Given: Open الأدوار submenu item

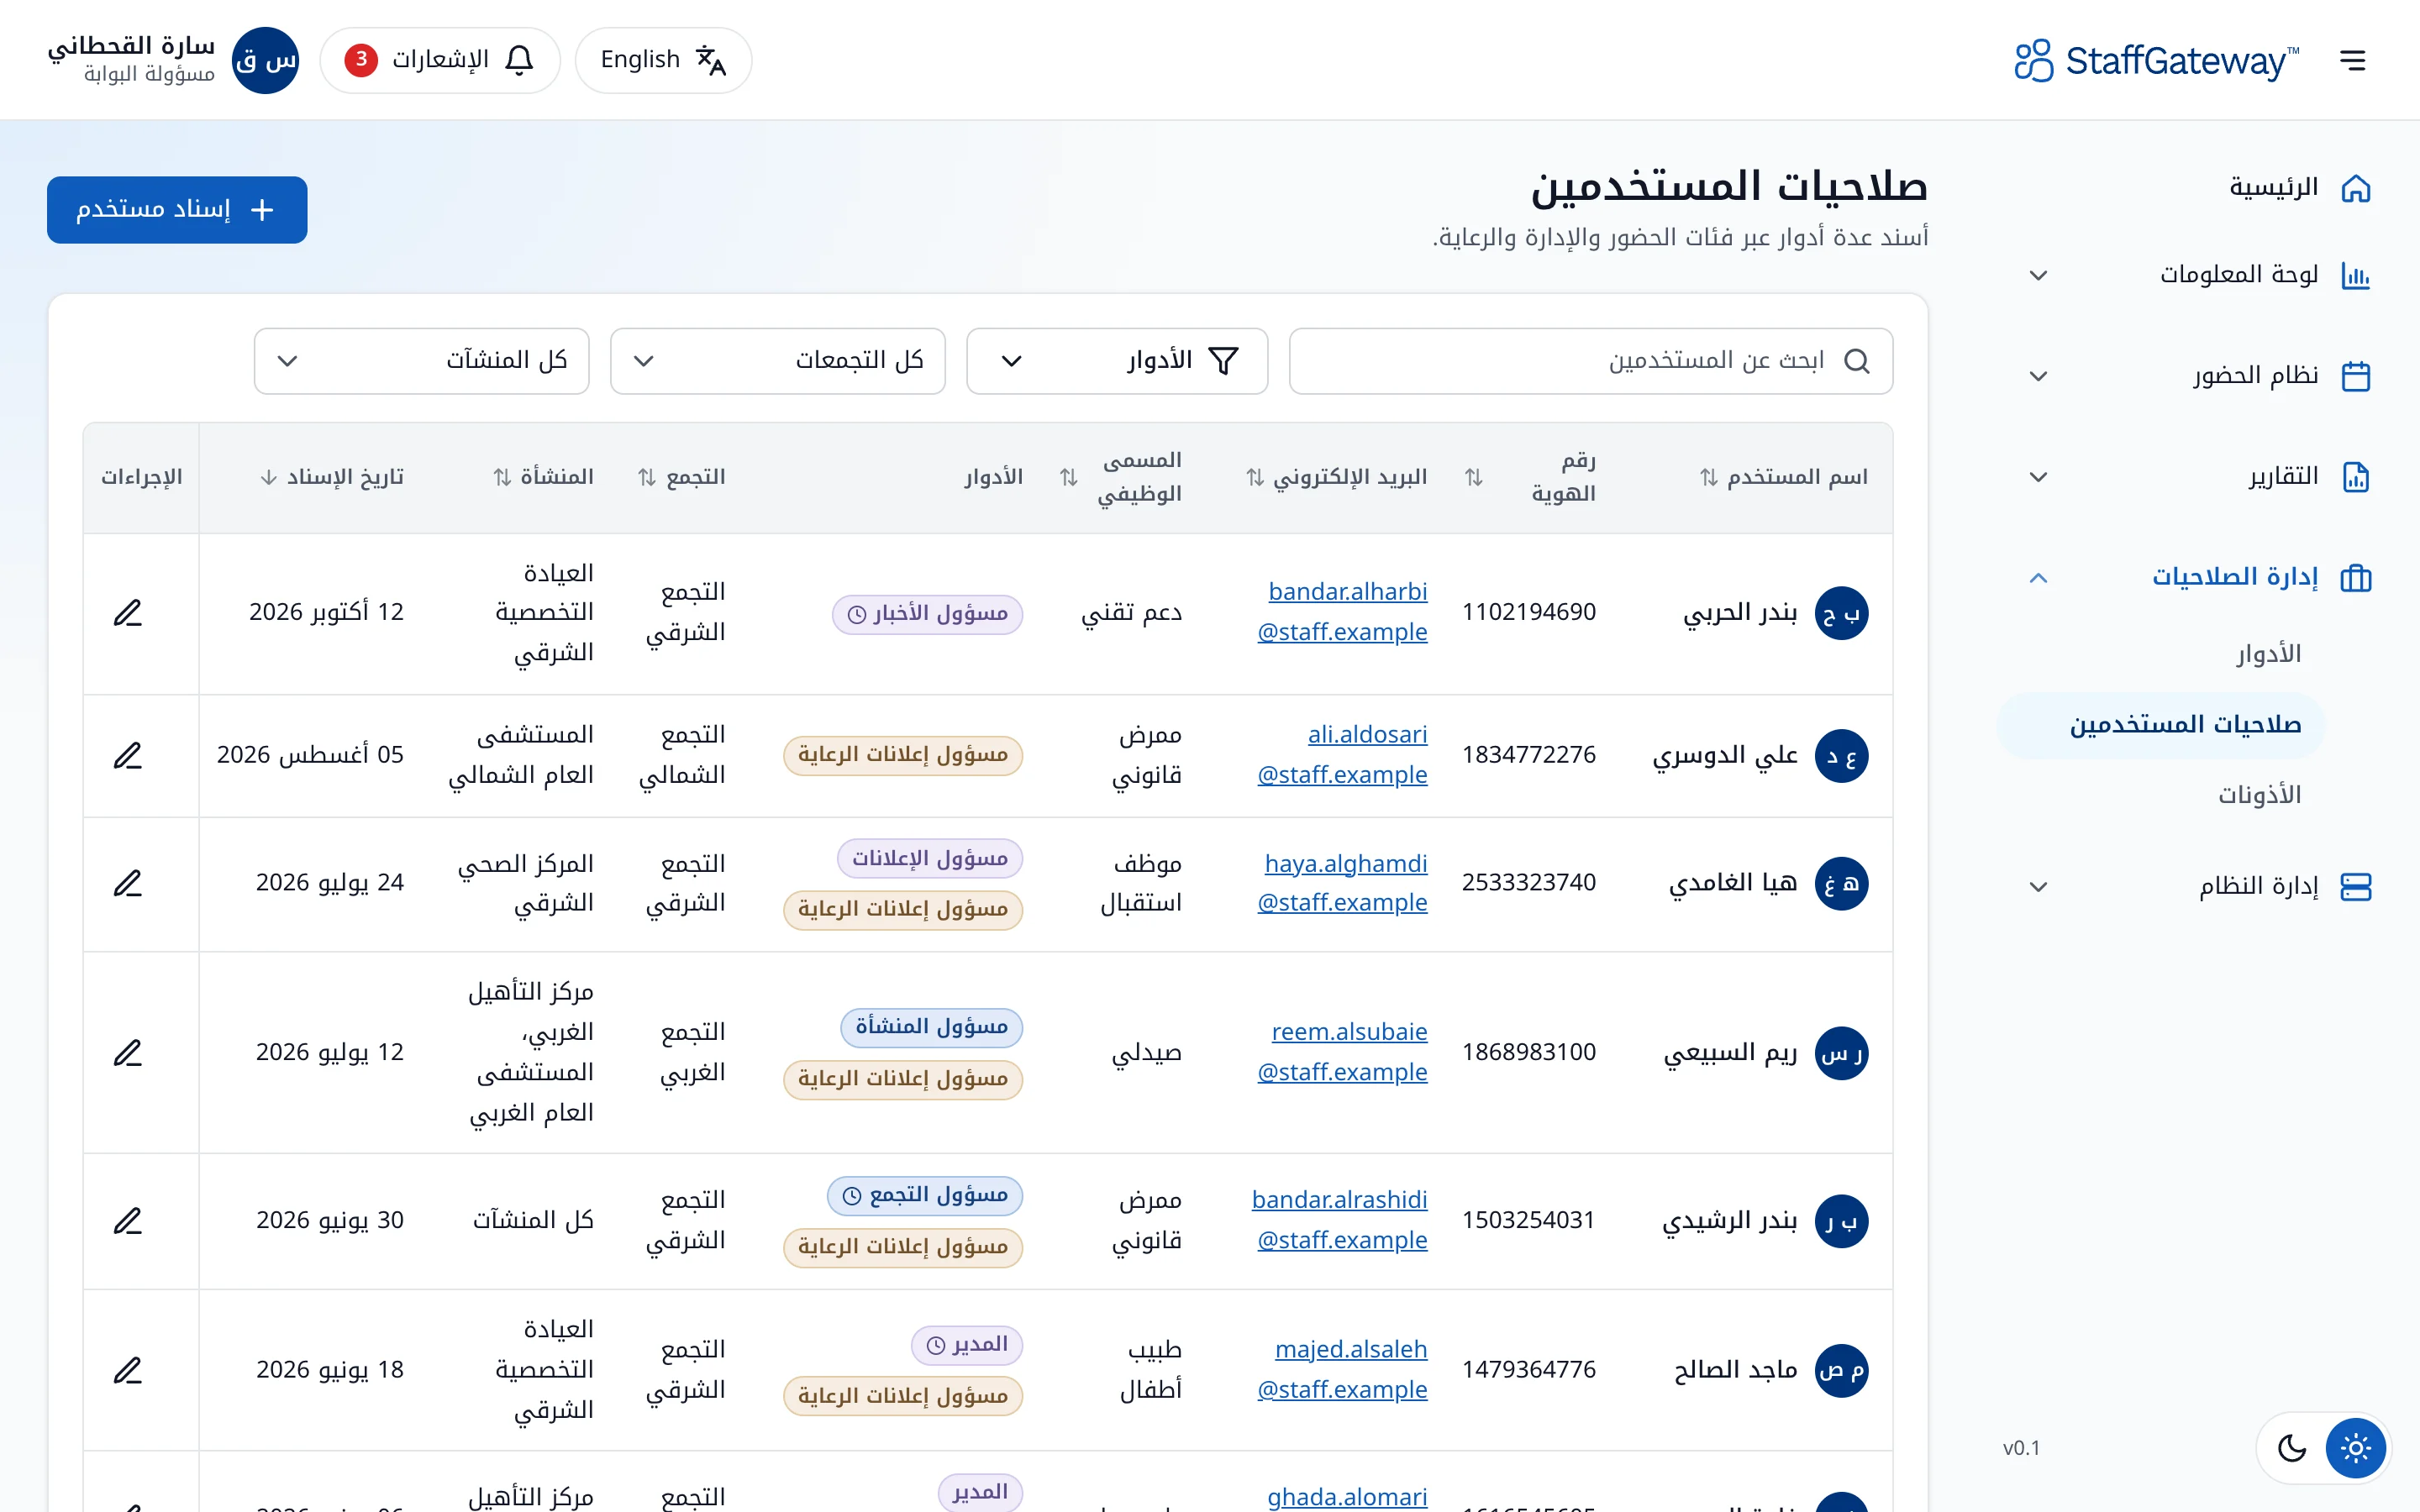Looking at the screenshot, I should coord(2268,654).
